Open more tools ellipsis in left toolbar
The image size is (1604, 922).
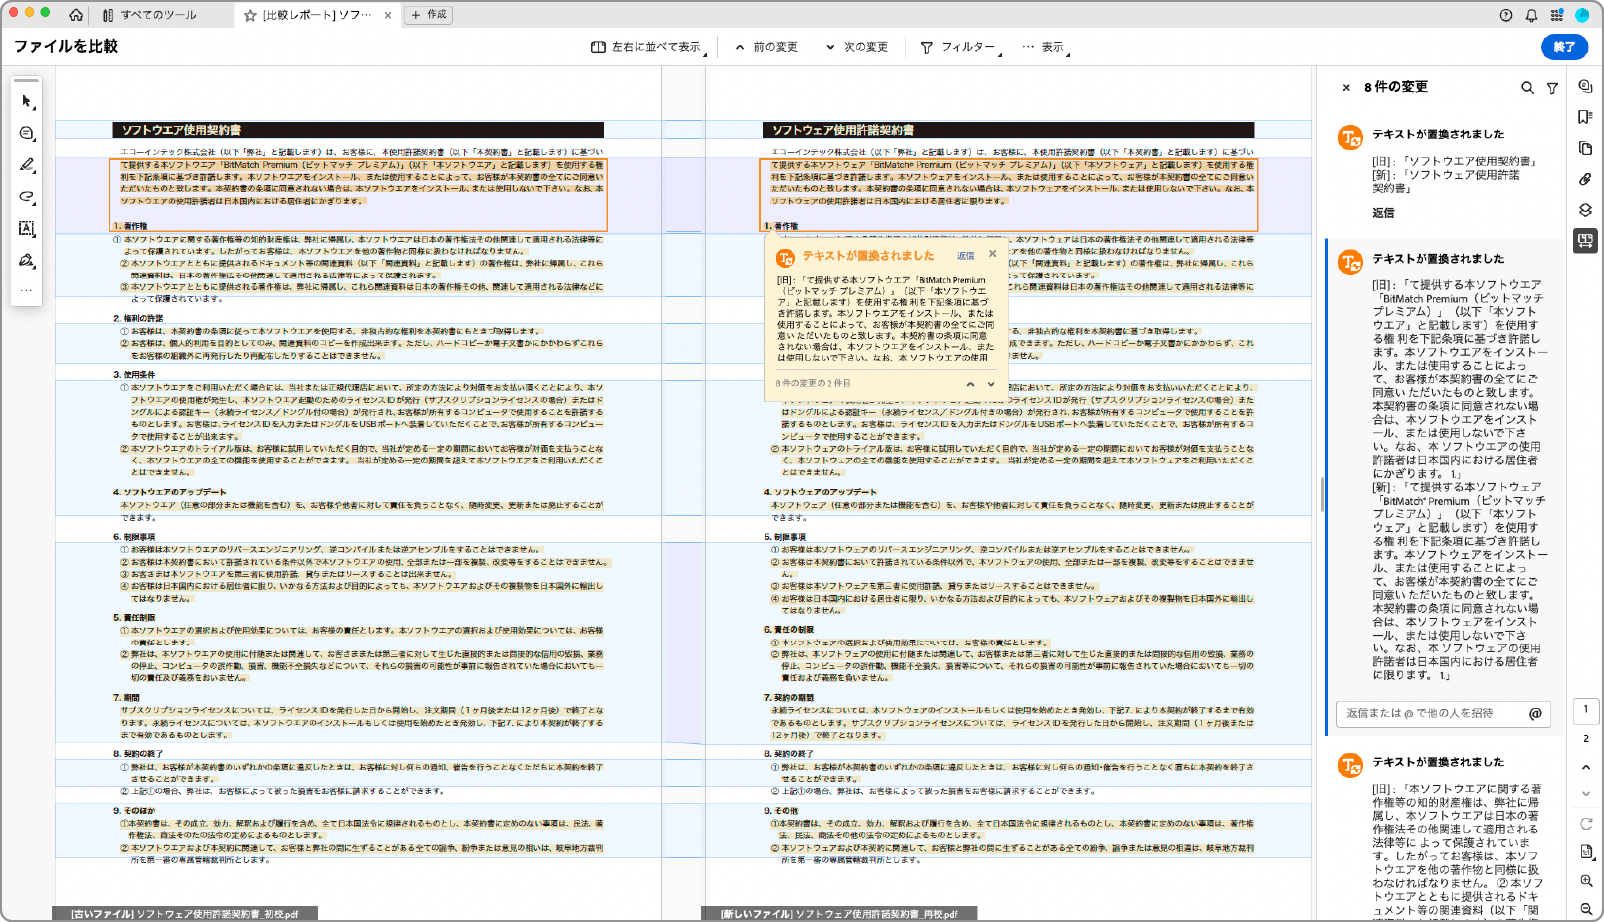[27, 291]
